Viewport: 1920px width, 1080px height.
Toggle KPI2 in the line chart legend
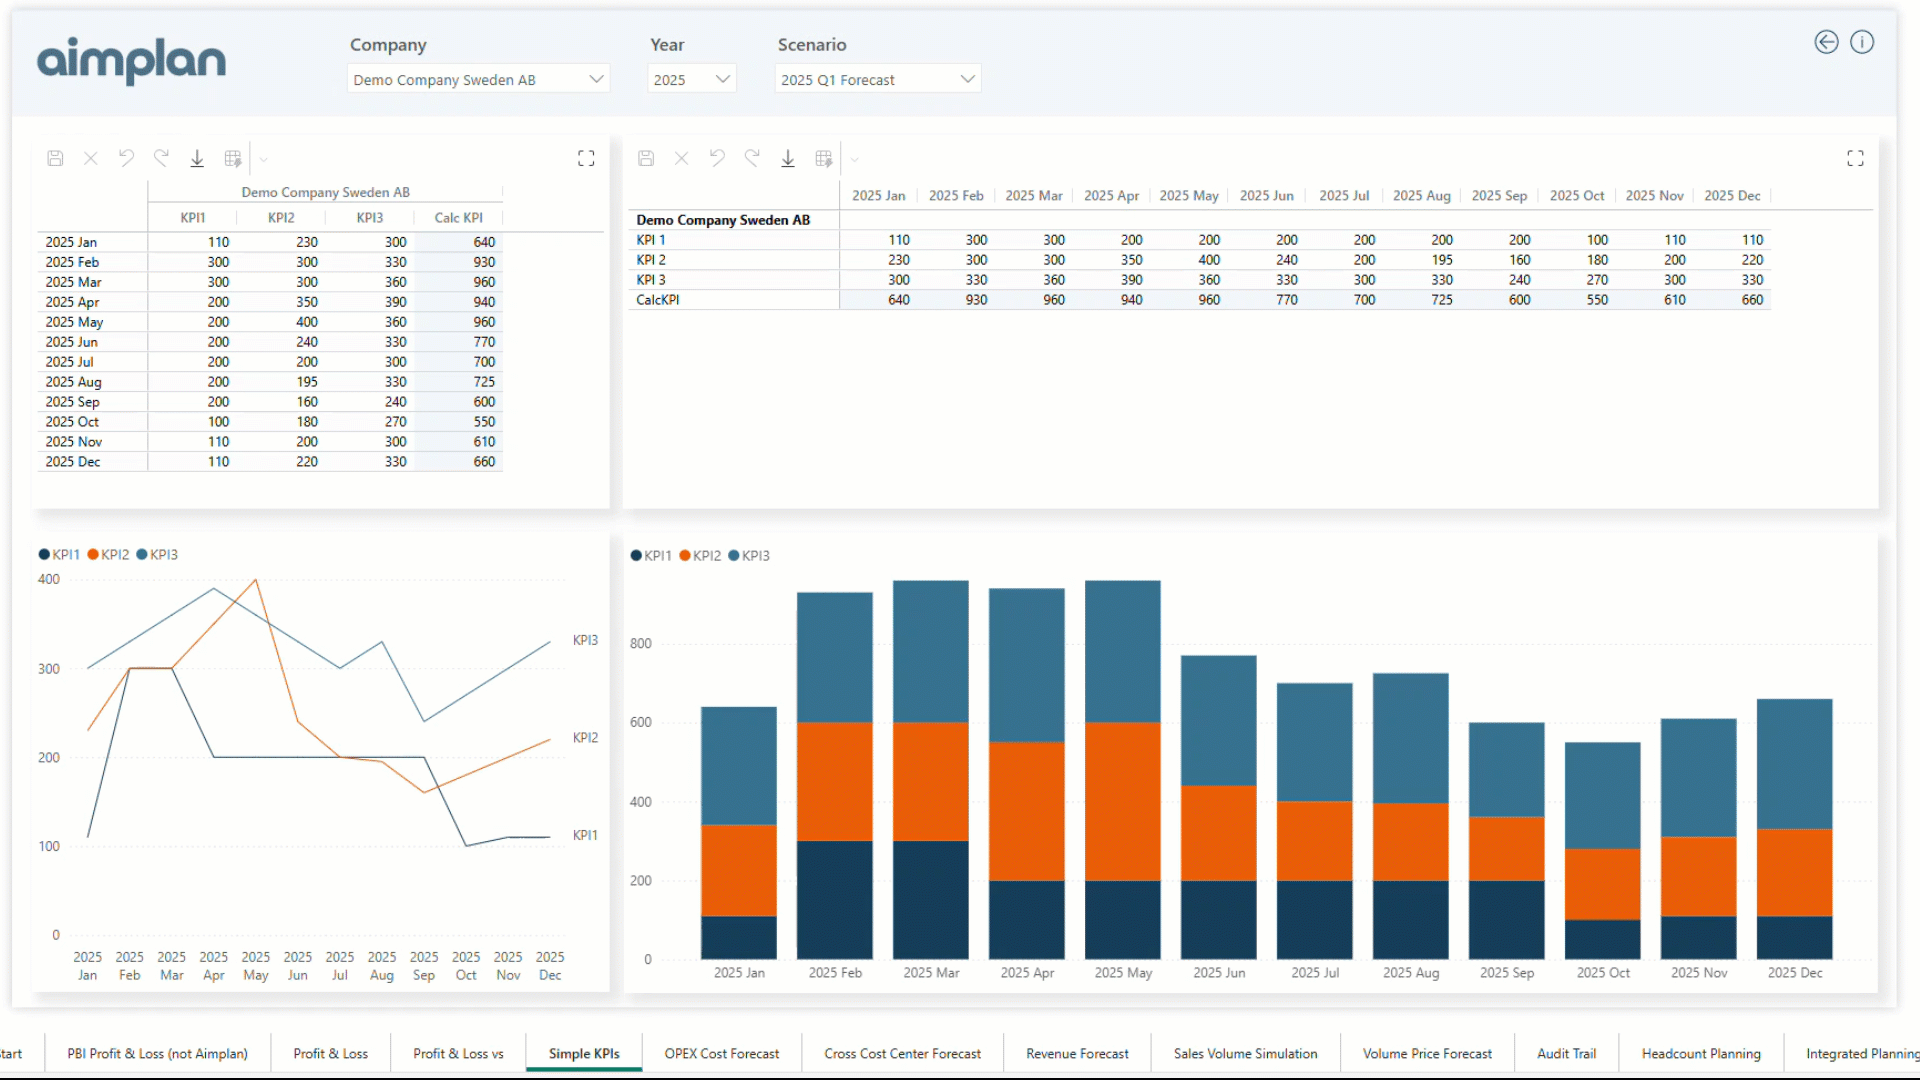coord(108,554)
